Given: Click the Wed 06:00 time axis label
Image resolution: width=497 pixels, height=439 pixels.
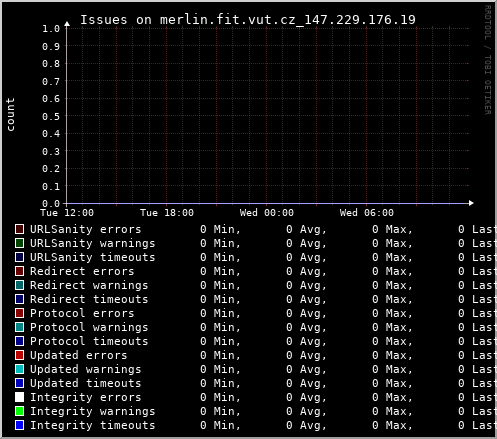Looking at the screenshot, I should coord(367,213).
